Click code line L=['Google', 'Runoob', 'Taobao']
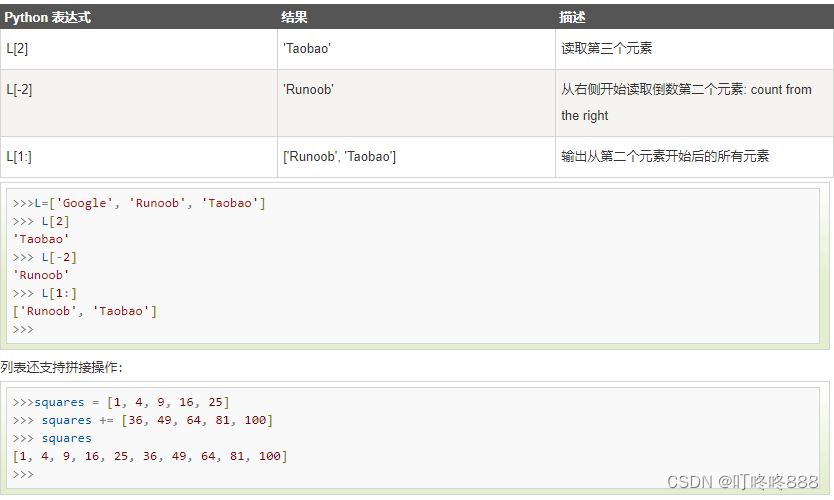Screen dimensions: 834x500 pyautogui.click(x=139, y=203)
